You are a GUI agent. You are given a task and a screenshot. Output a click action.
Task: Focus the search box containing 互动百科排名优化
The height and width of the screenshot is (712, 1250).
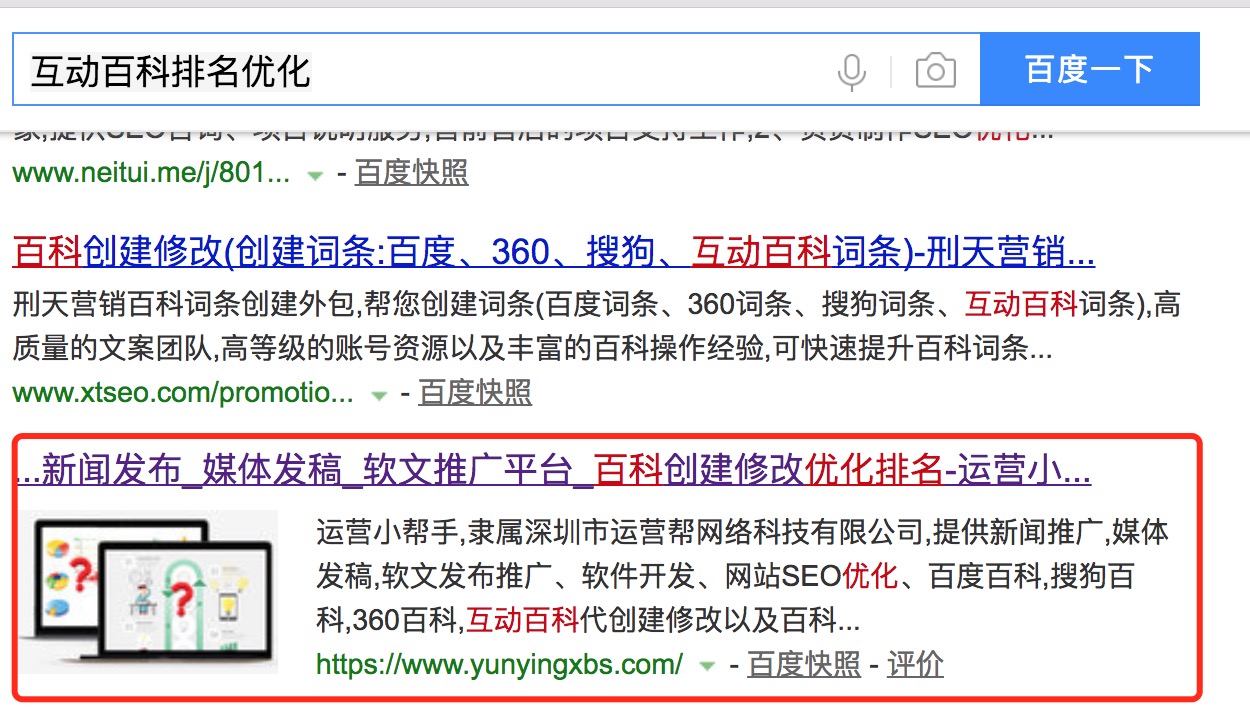point(496,69)
